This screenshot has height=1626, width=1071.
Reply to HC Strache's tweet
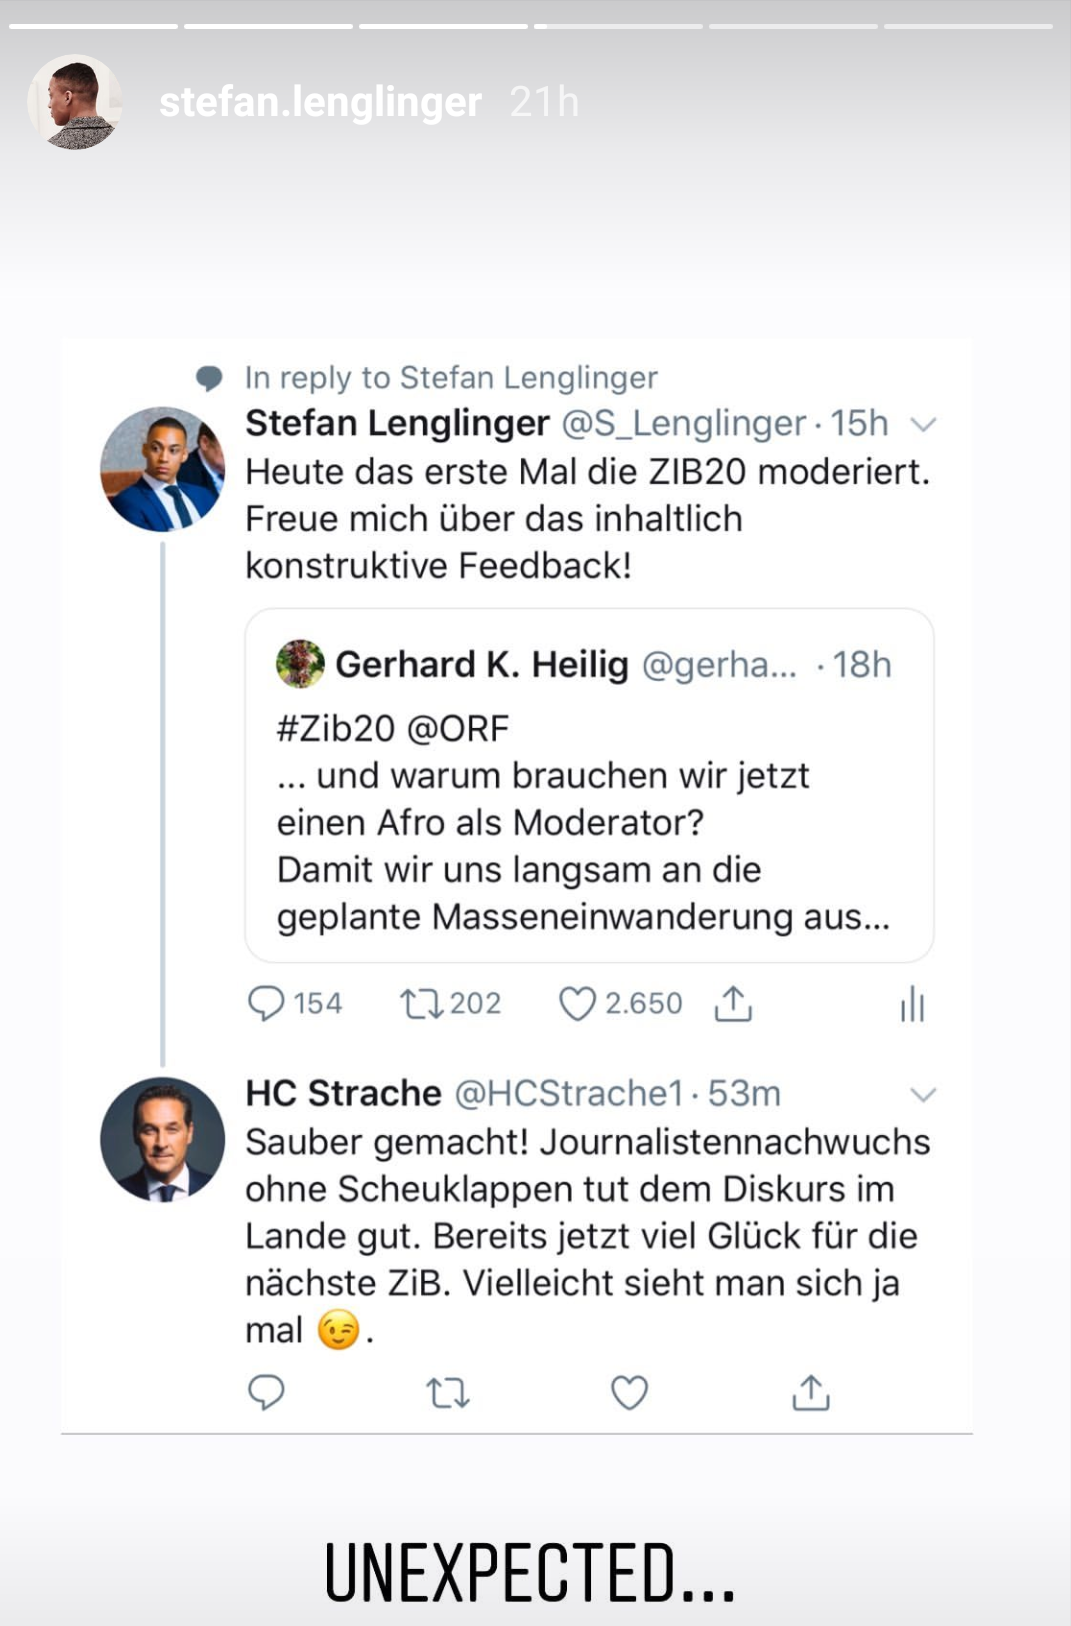(x=266, y=1392)
